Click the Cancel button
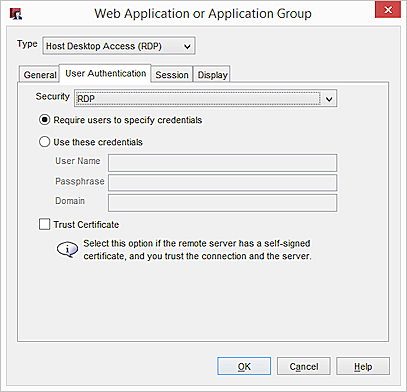 click(x=304, y=366)
